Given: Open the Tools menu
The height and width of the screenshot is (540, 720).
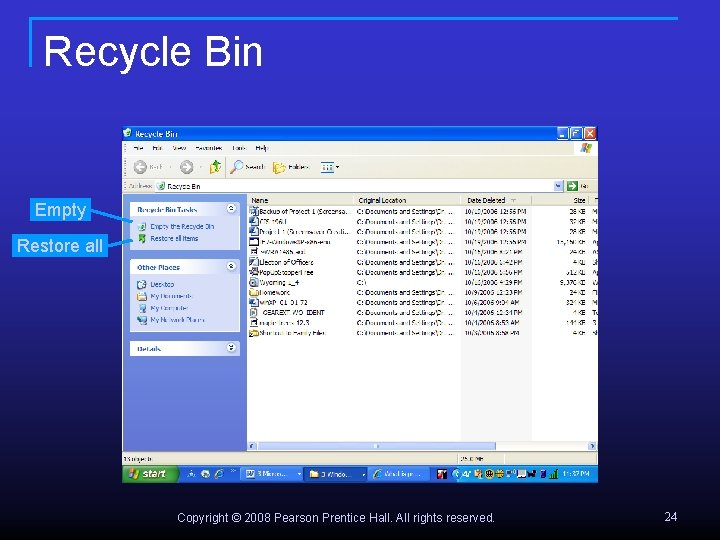Looking at the screenshot, I should 239,148.
